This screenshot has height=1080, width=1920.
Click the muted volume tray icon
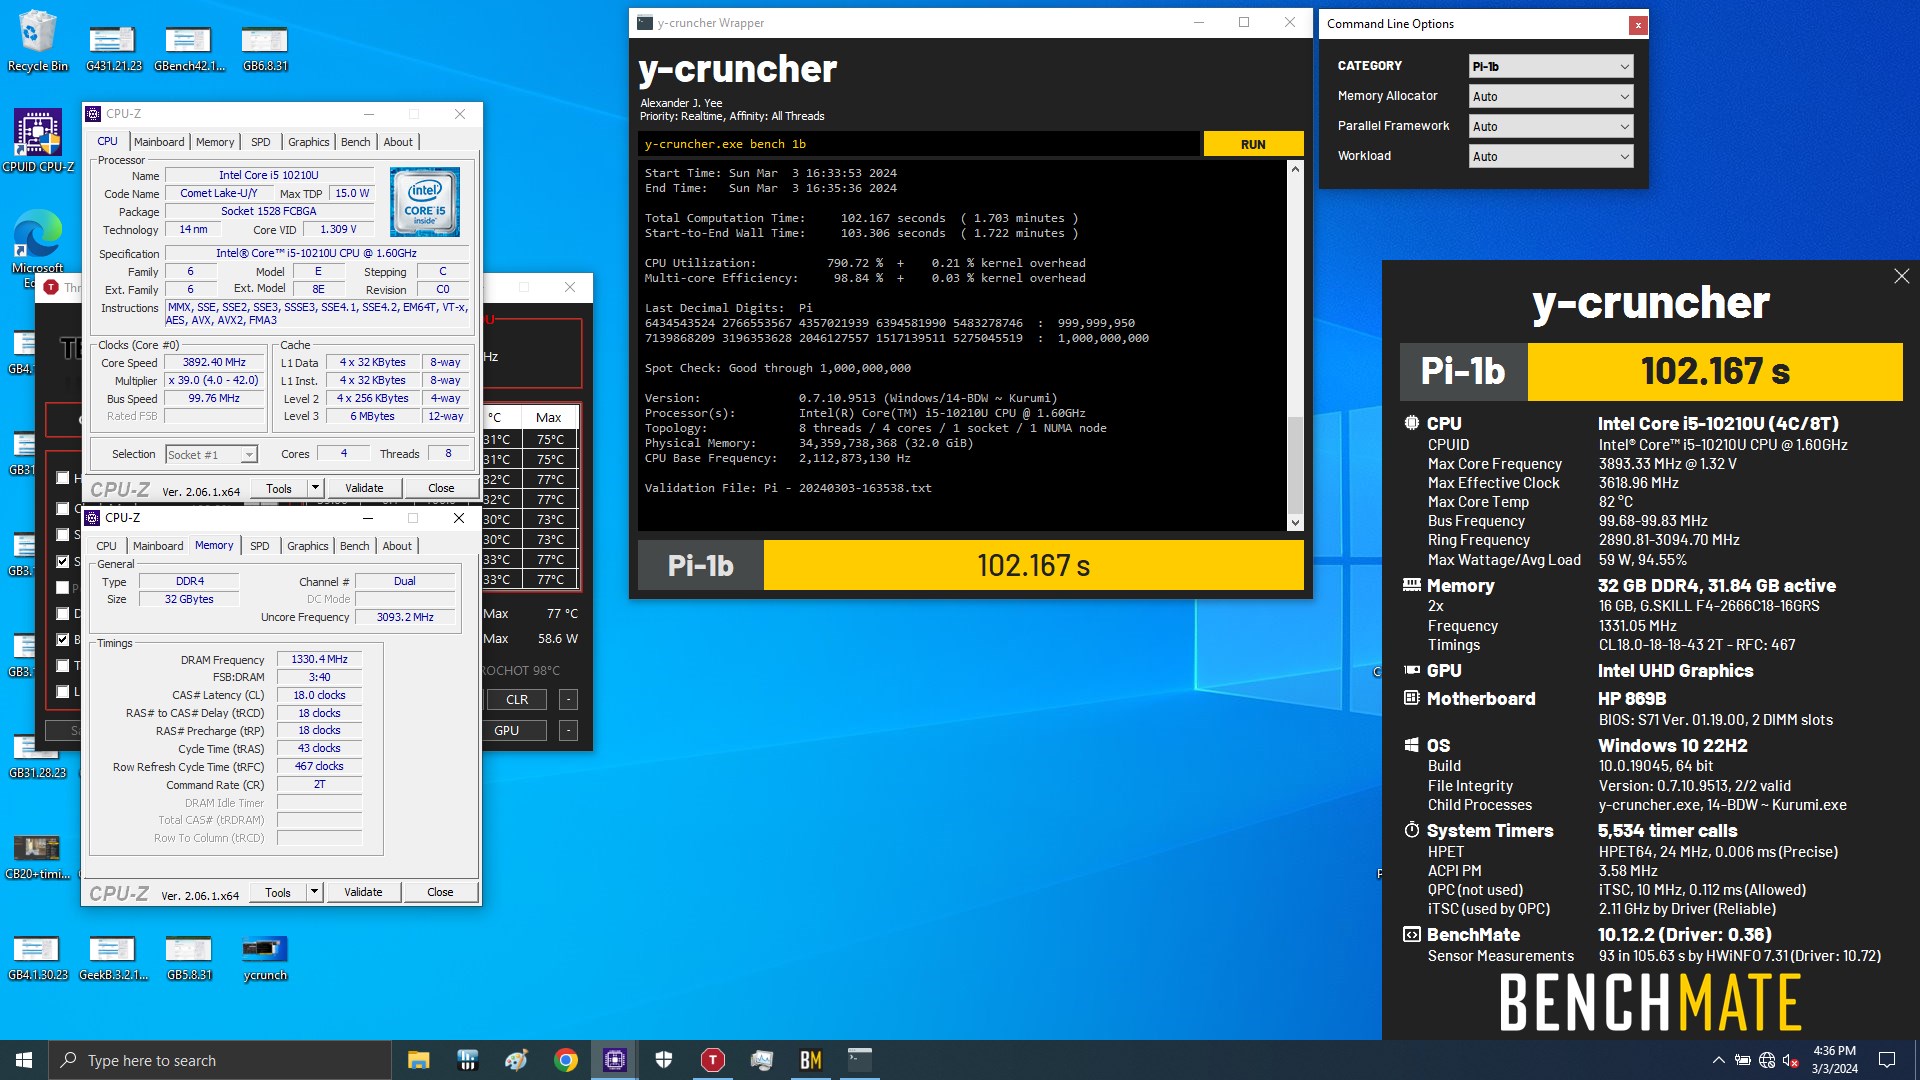pyautogui.click(x=1791, y=1060)
